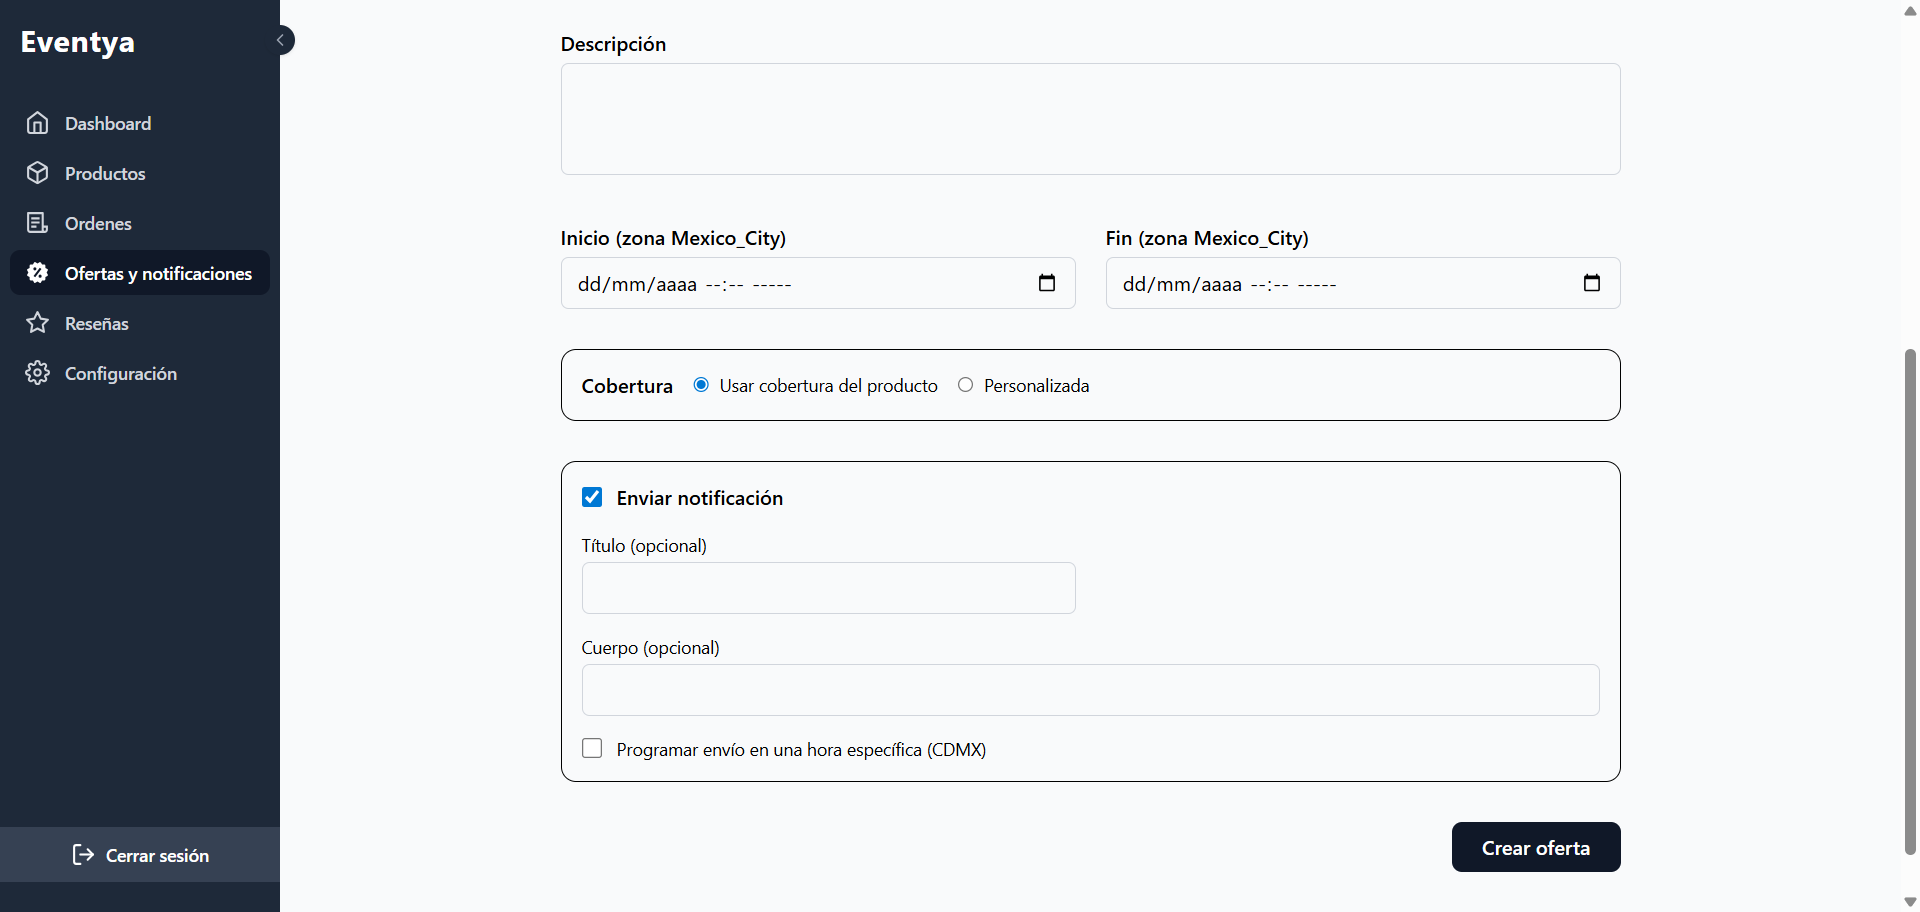This screenshot has width=1920, height=912.
Task: Click the logout icon next to Cerrar sesión
Action: click(x=82, y=855)
